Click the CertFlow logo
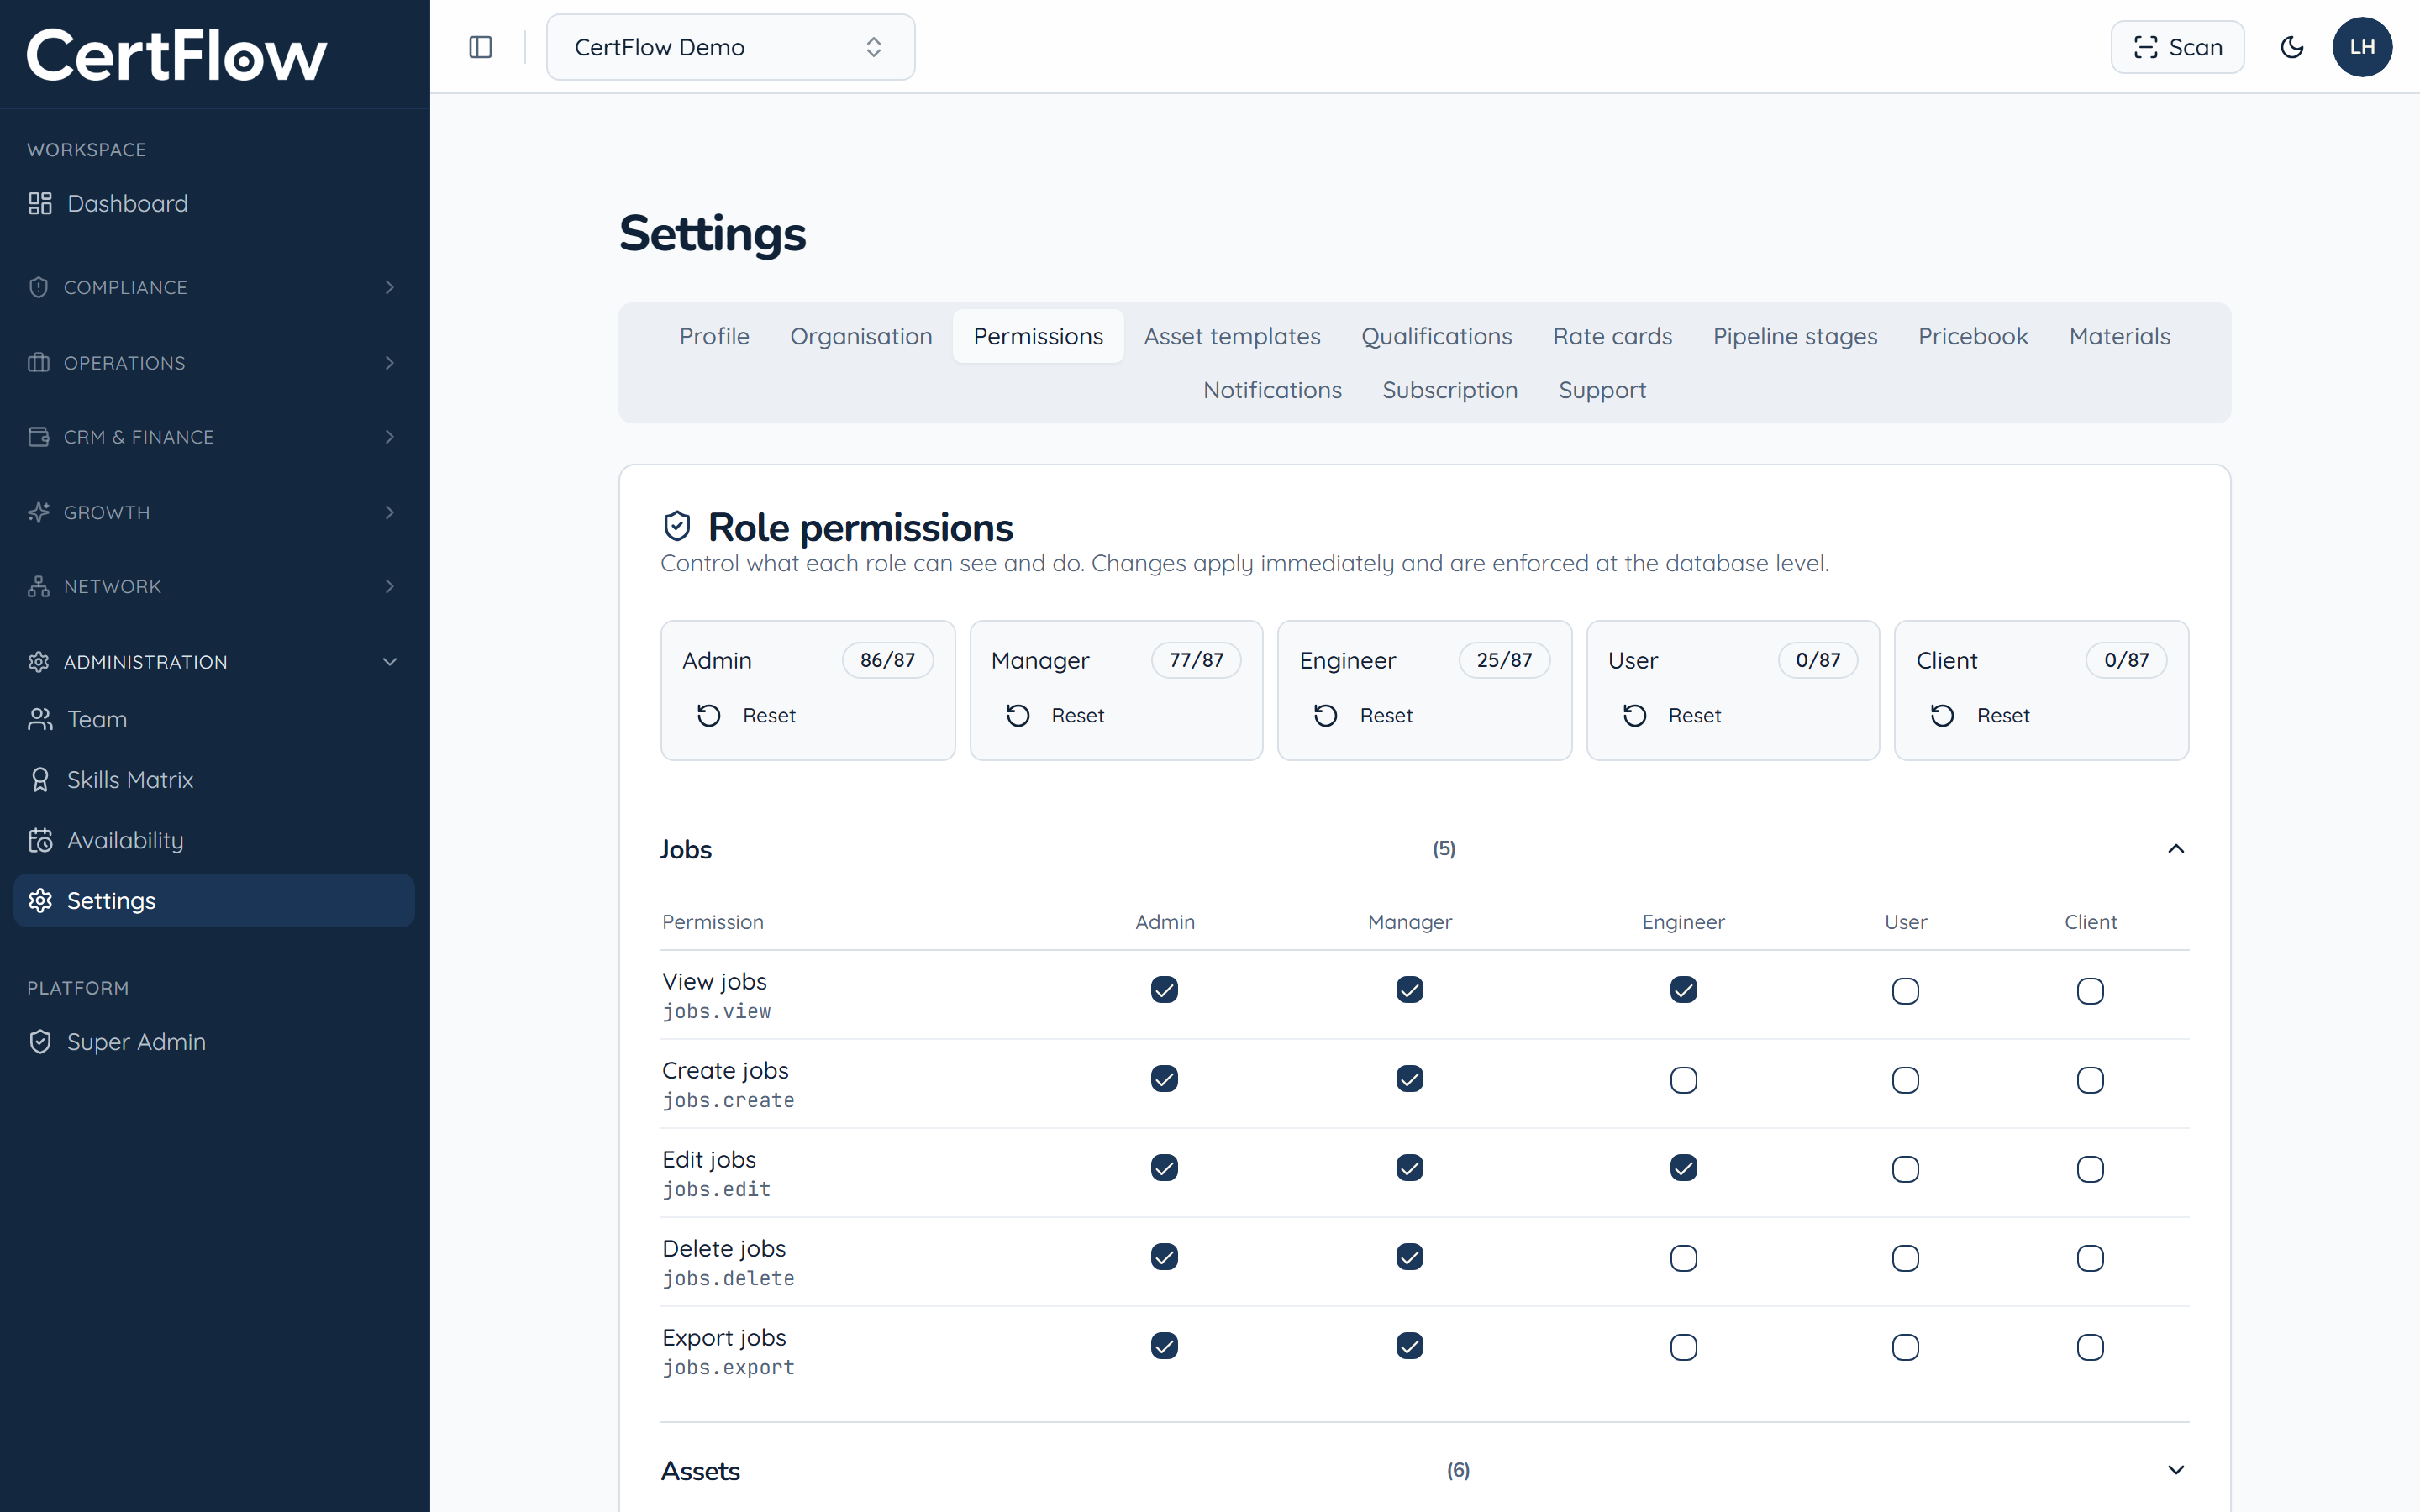Image resolution: width=2420 pixels, height=1512 pixels. point(176,55)
